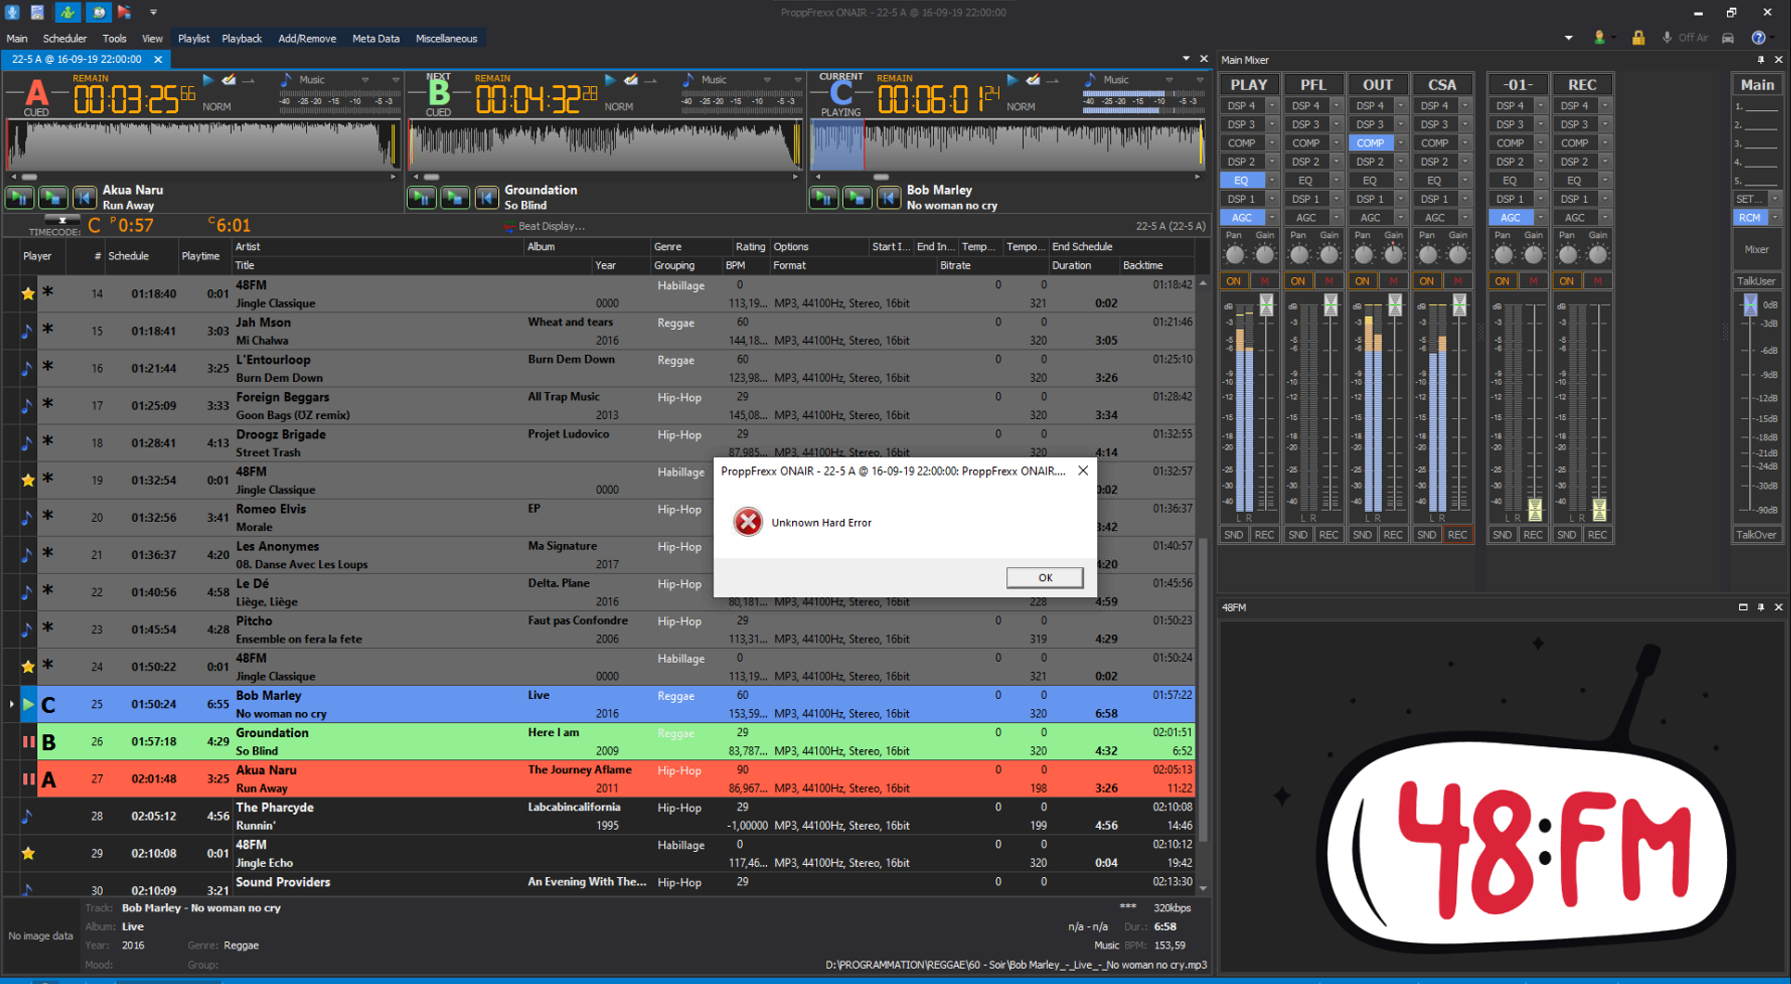Click Play/Stop button on player B

click(422, 198)
